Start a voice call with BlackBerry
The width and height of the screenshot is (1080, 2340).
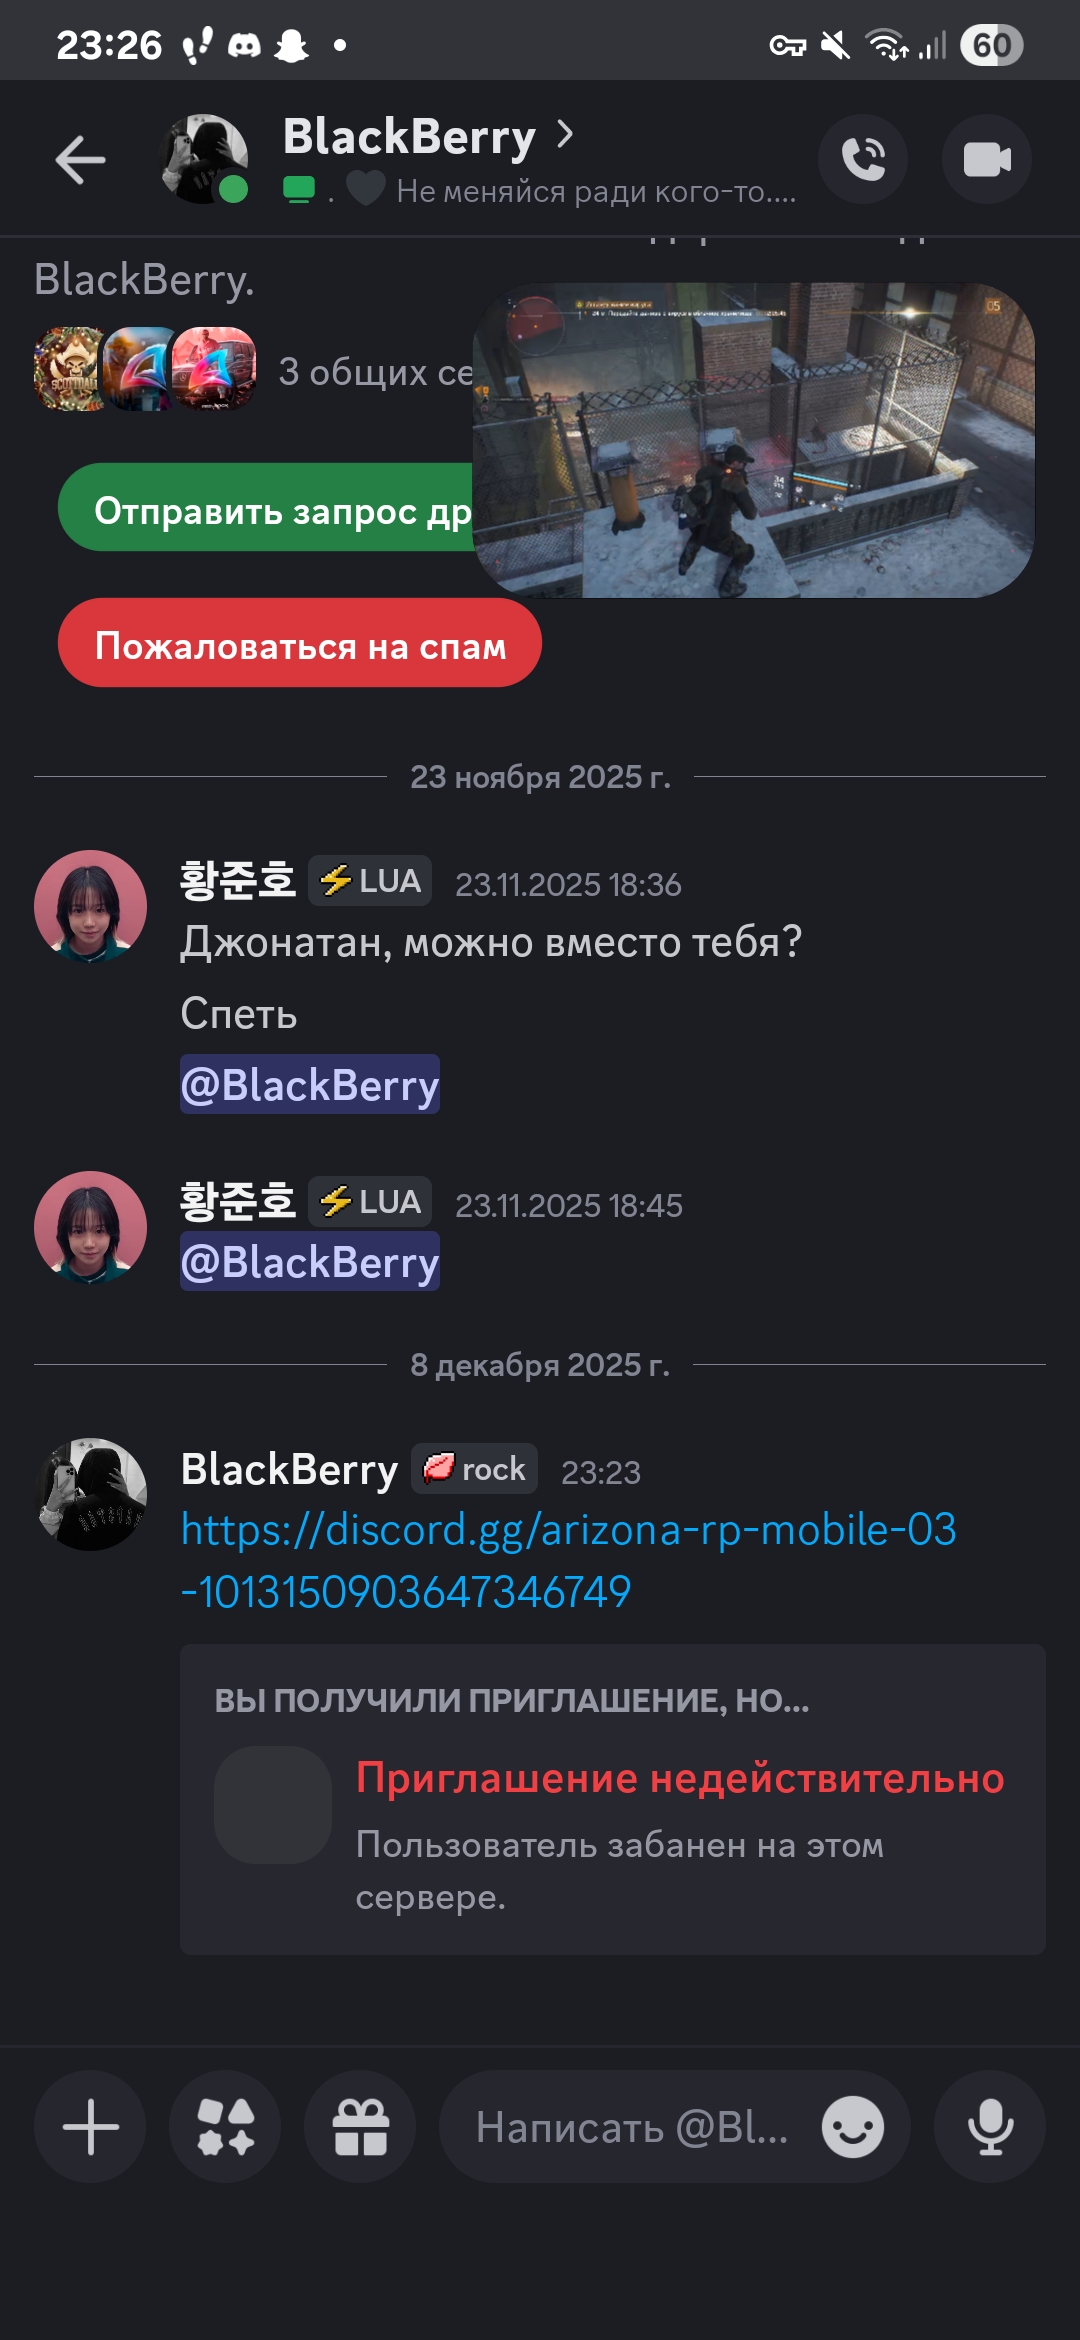point(863,160)
